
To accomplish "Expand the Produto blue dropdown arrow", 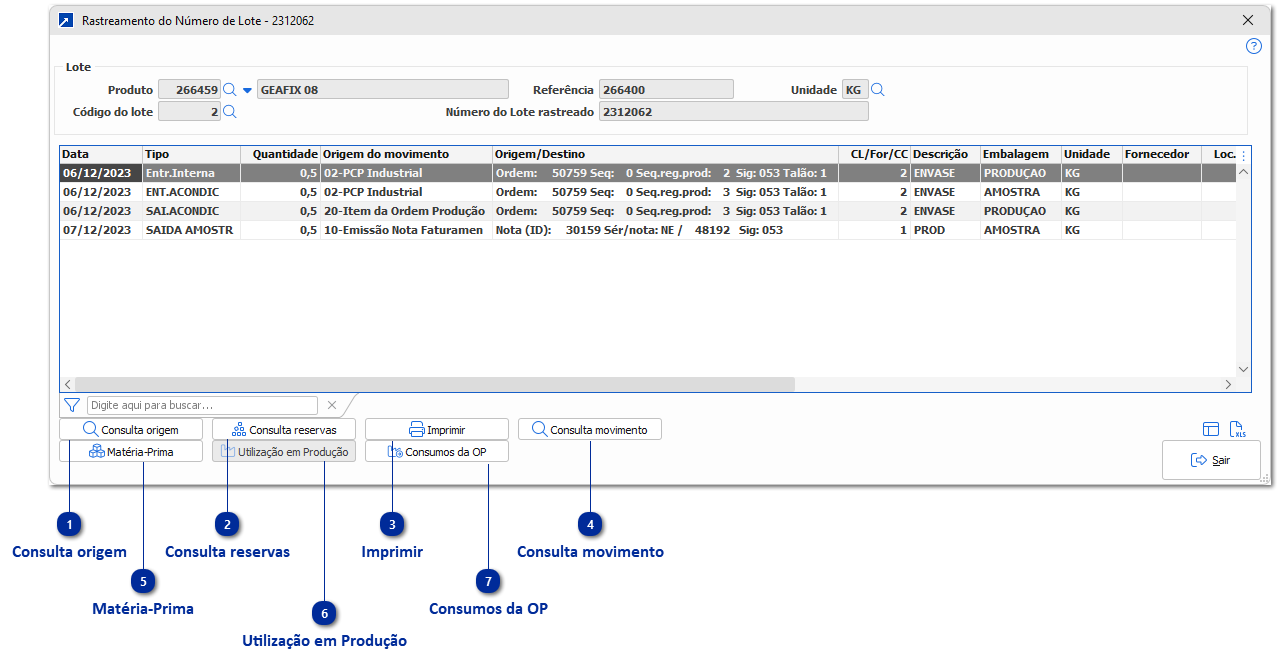I will pyautogui.click(x=247, y=90).
